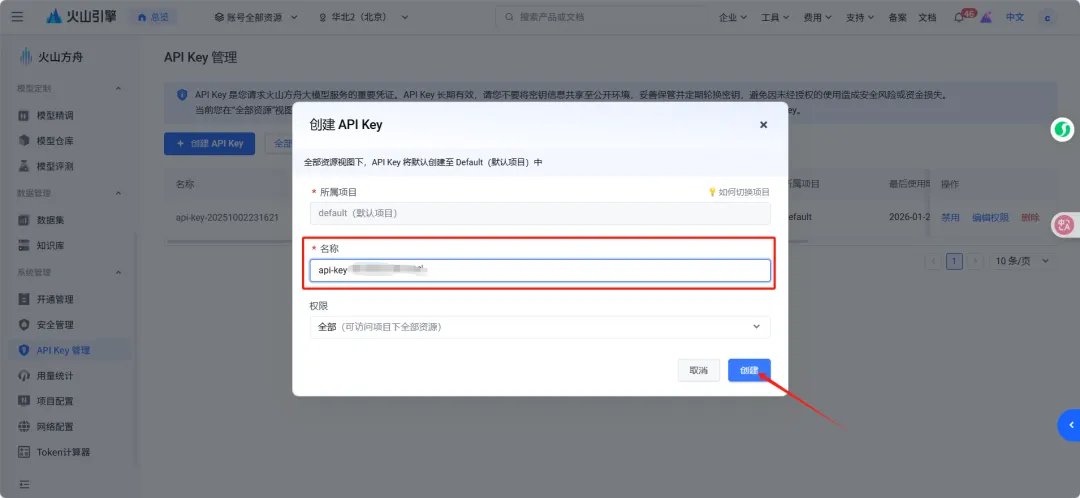Open the 总览 overview button

tap(154, 17)
